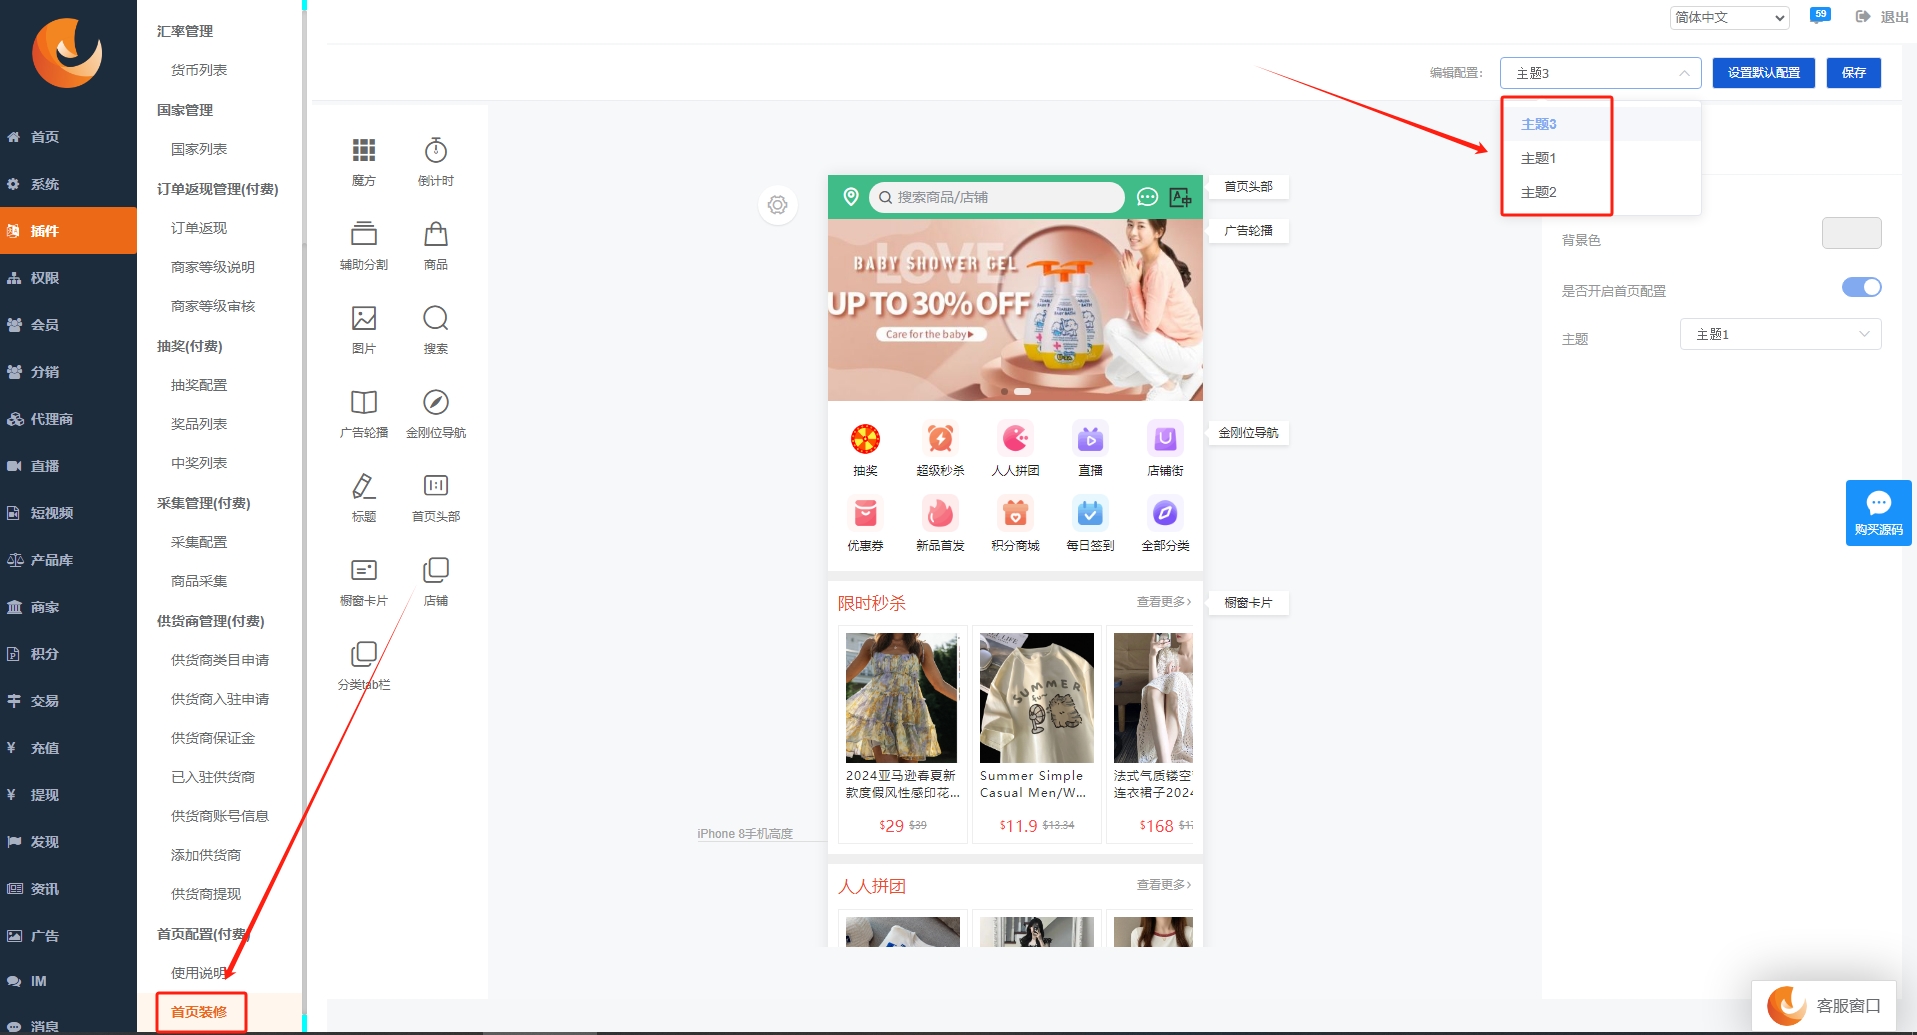The height and width of the screenshot is (1035, 1917).
Task: Open the message notification badge 59
Action: [1820, 16]
